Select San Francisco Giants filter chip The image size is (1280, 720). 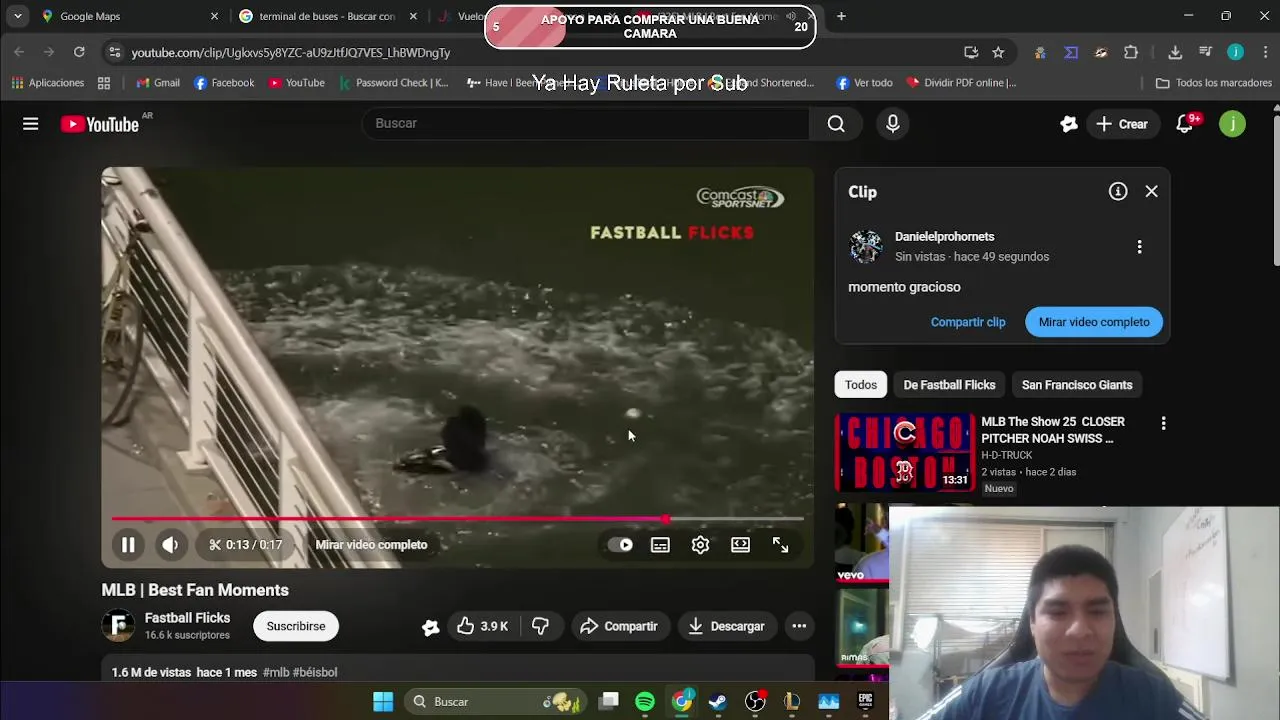point(1077,385)
